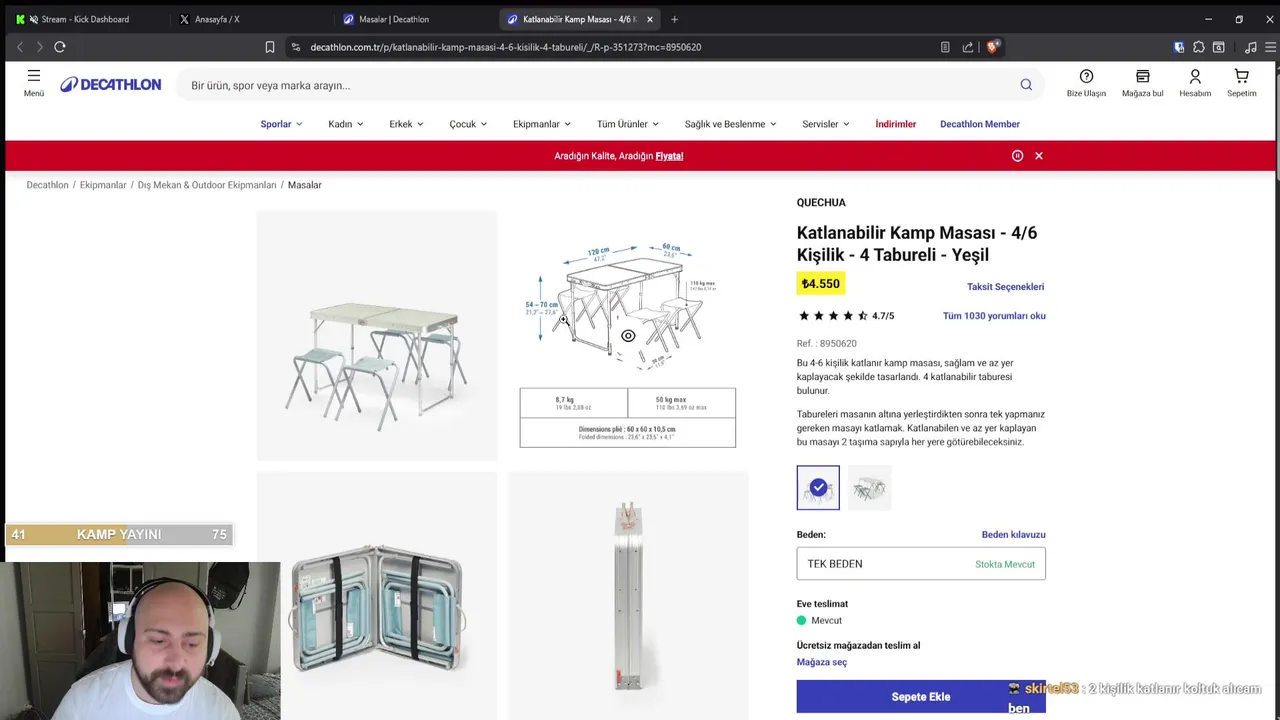The width and height of the screenshot is (1280, 720).
Task: Select the second color variant thumbnail
Action: 869,488
